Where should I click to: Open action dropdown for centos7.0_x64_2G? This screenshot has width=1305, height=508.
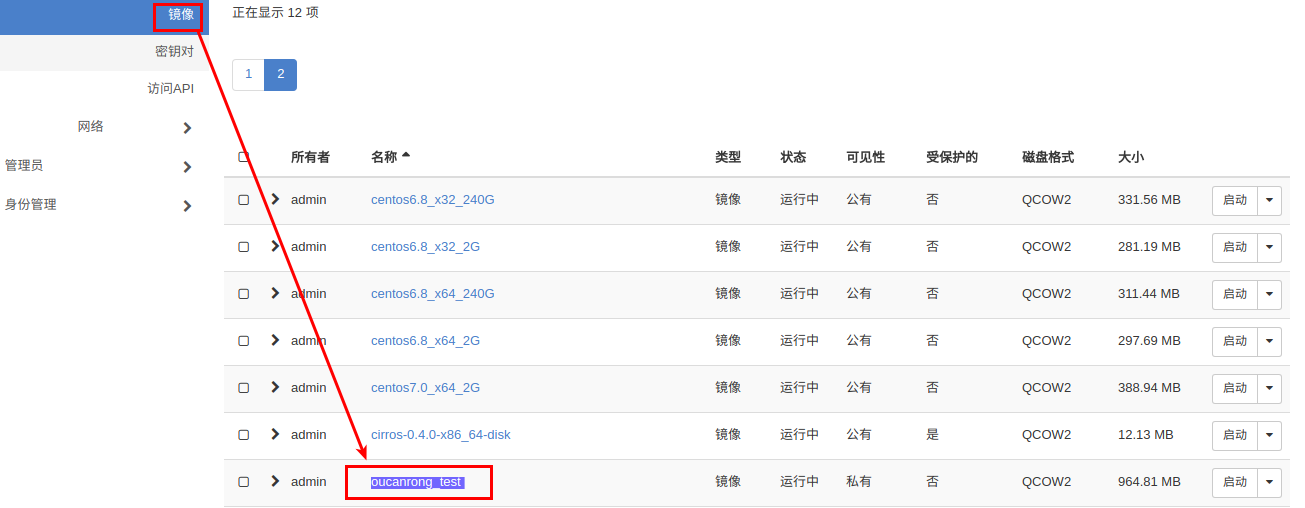tap(1269, 388)
